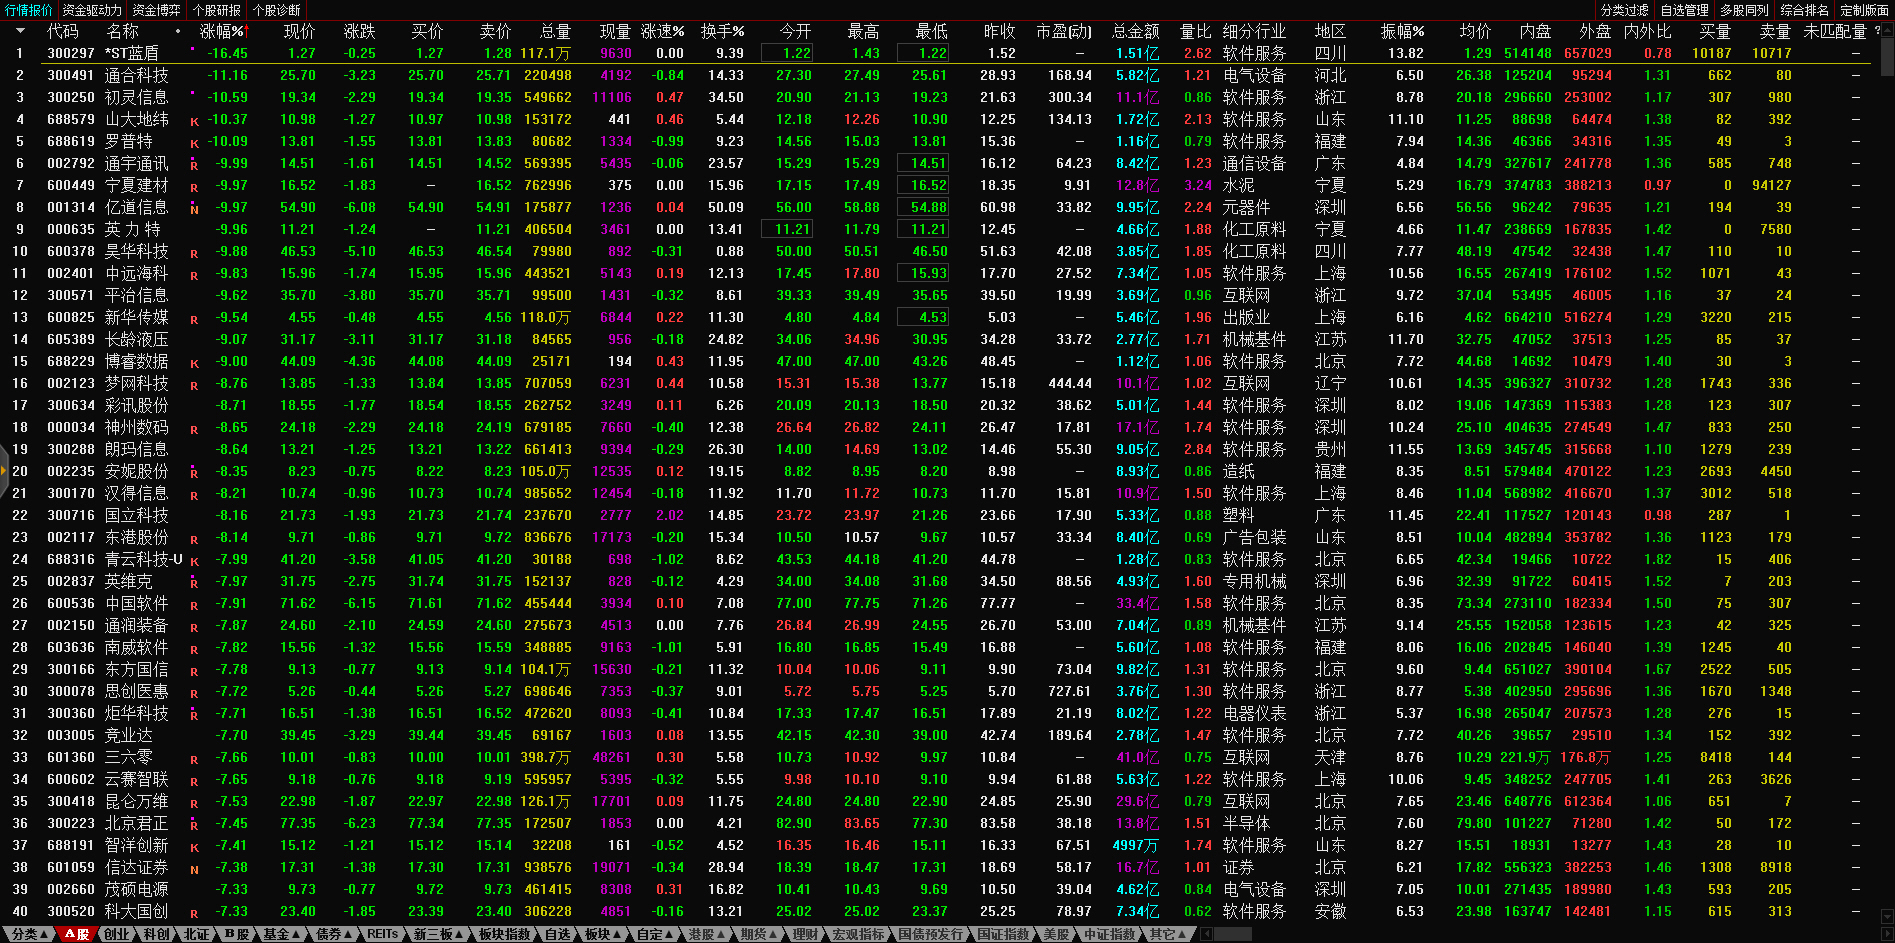Click the N marker beside 信达证券
Image resolution: width=1895 pixels, height=943 pixels.
pos(194,870)
